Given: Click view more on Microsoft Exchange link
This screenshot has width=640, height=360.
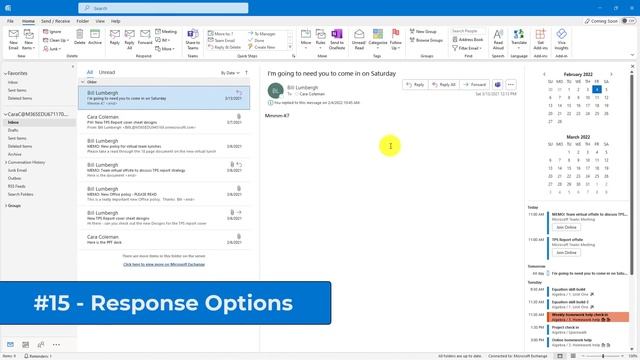Looking at the screenshot, I should (x=164, y=264).
